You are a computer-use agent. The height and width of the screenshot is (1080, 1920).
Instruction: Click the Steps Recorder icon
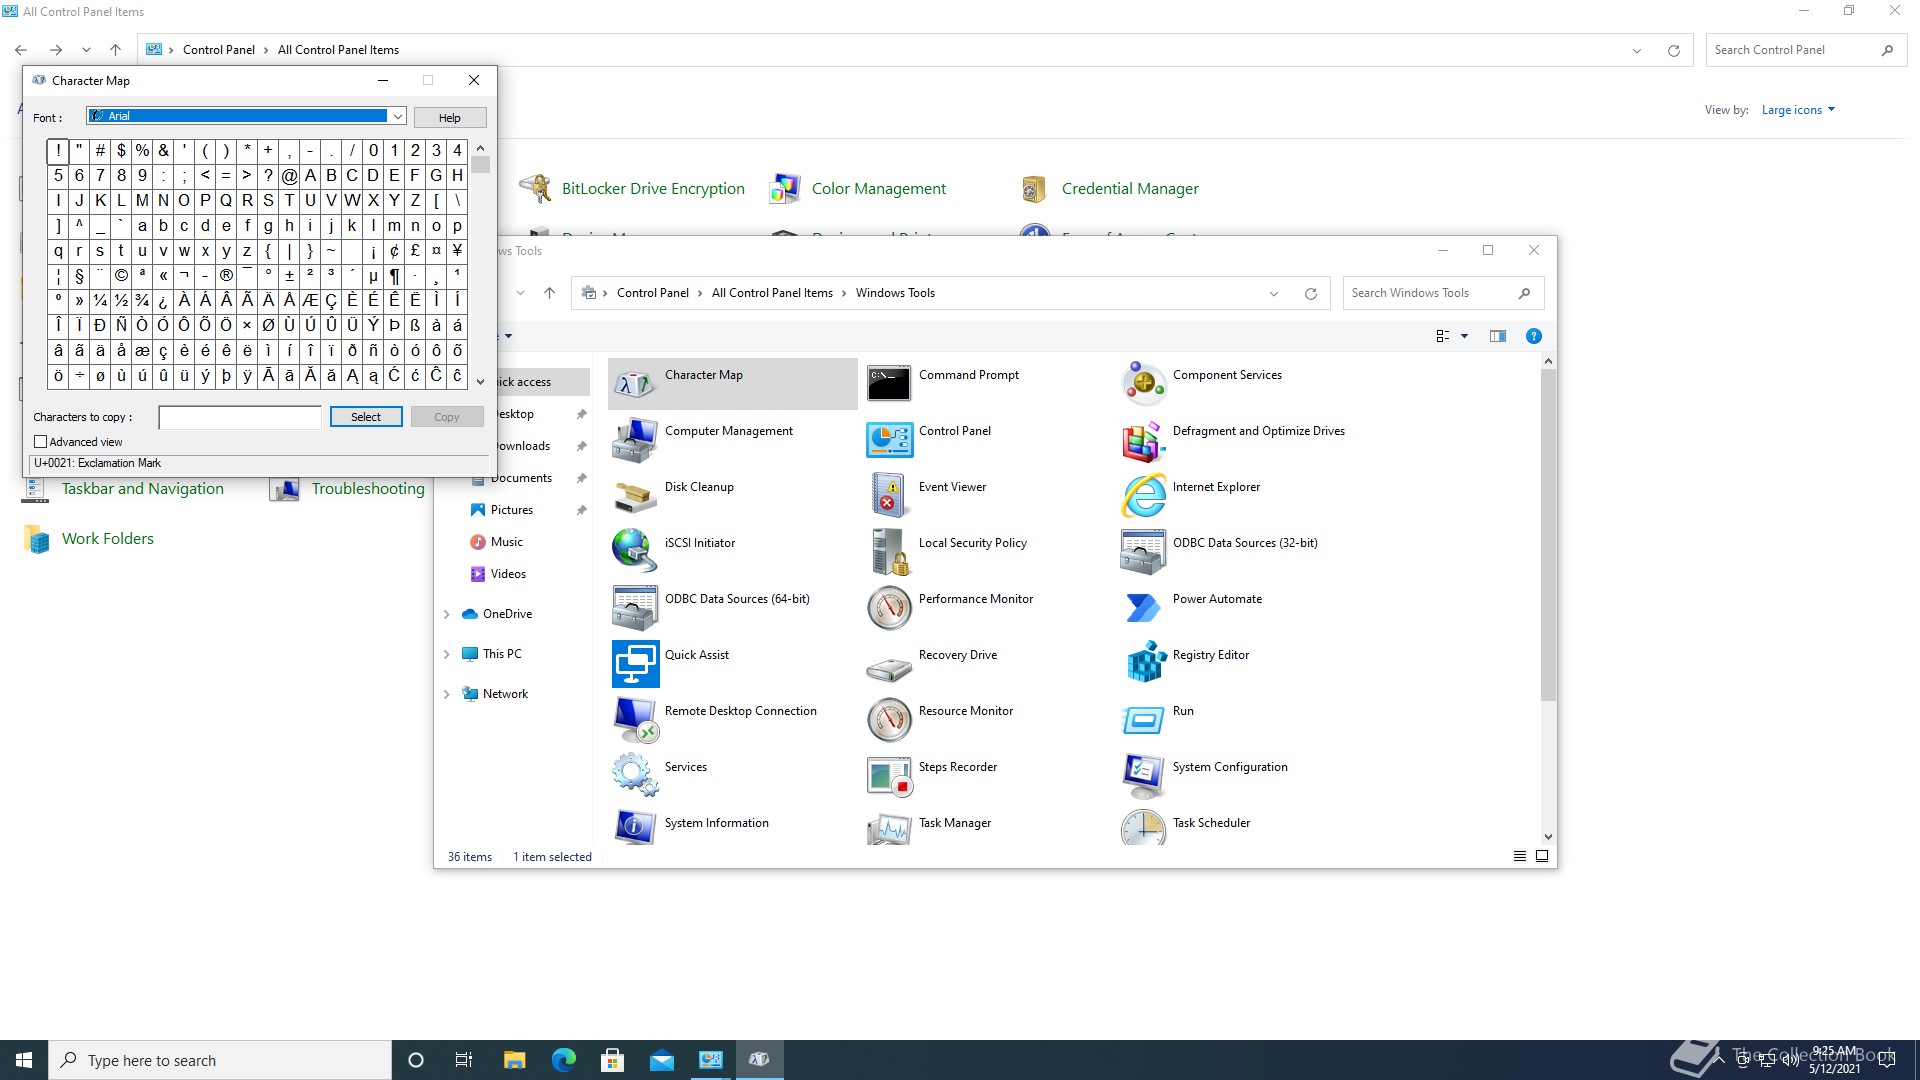click(x=889, y=774)
